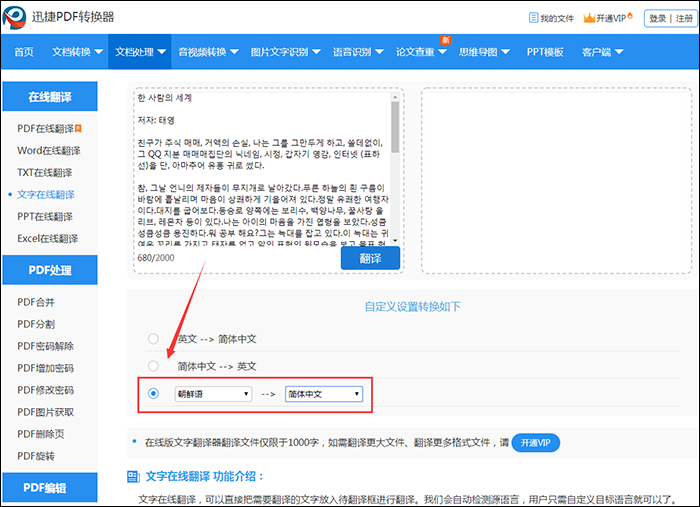This screenshot has width=700, height=507.
Task: Click 登录 in the top right
Action: 657,18
